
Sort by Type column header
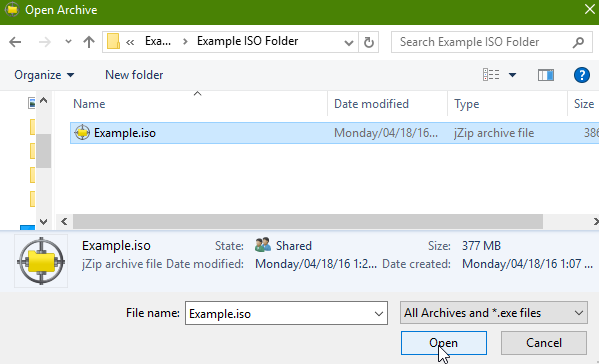[x=466, y=104]
